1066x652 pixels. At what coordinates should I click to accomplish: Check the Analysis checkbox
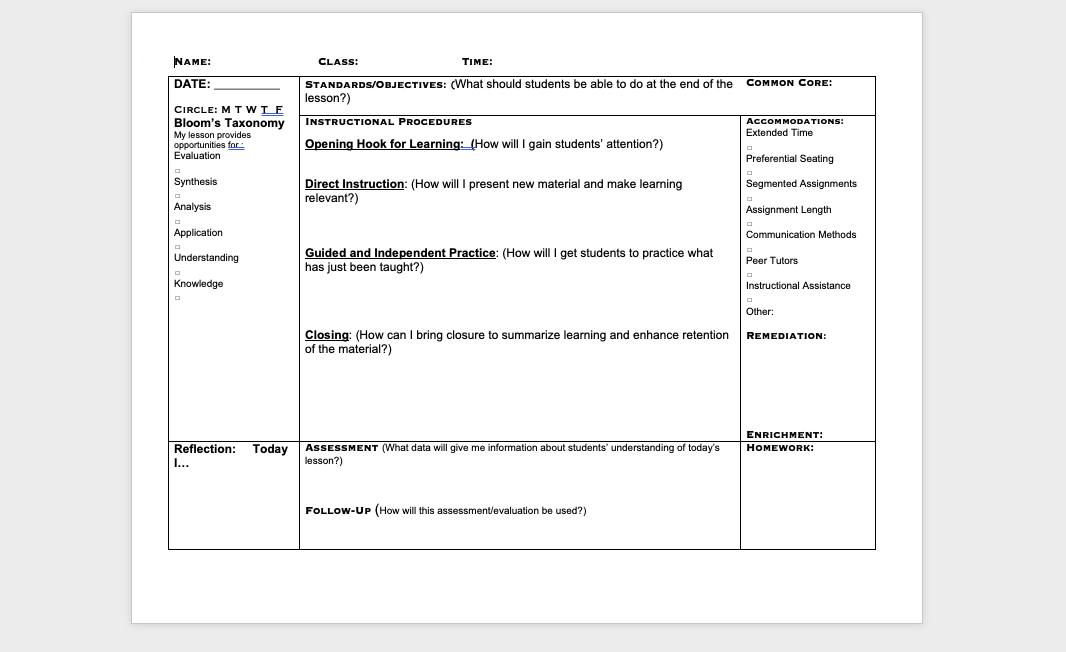(177, 221)
